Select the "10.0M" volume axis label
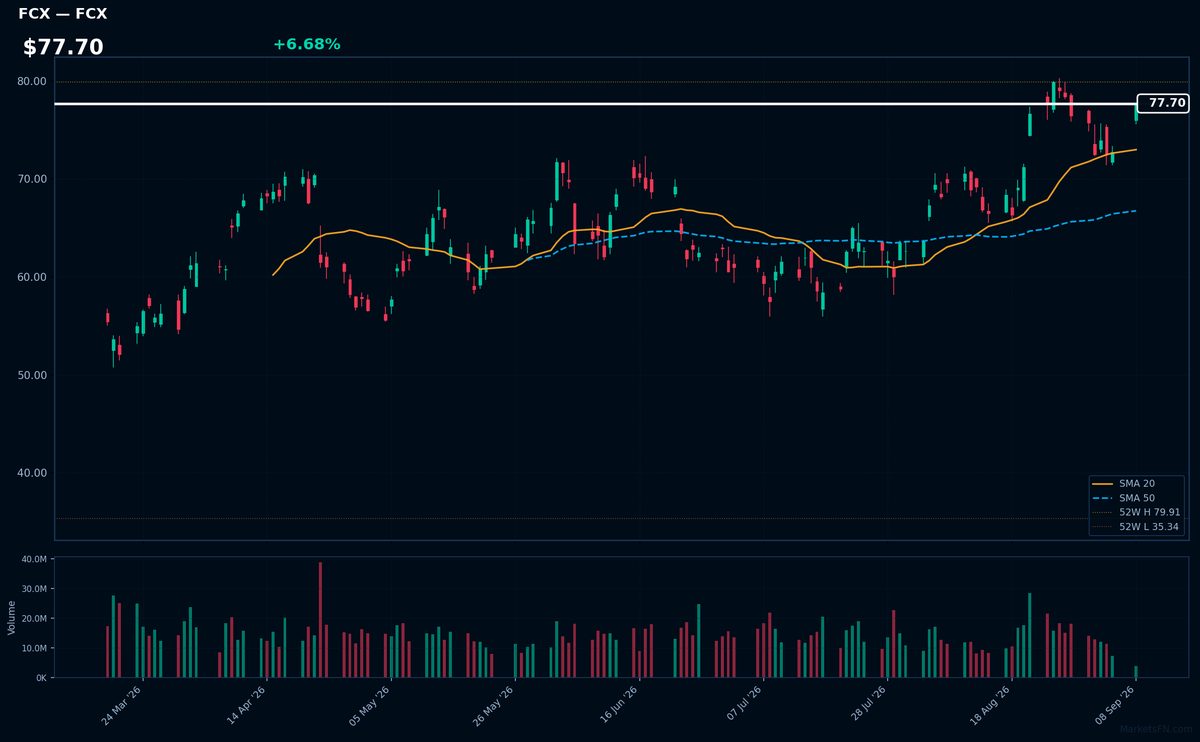The width and height of the screenshot is (1200, 742). 35,648
